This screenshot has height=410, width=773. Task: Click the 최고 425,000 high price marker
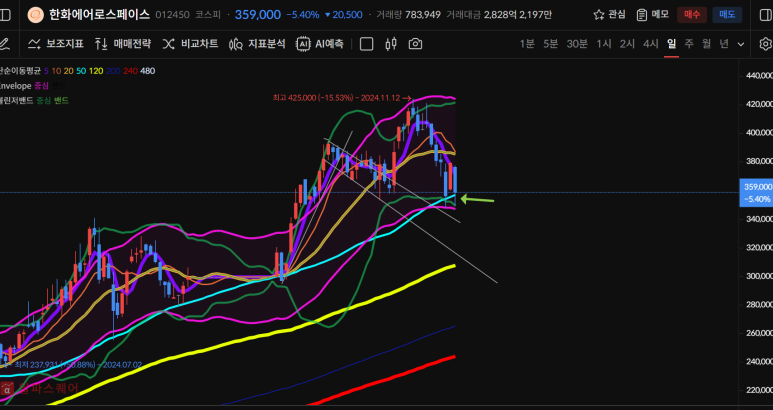(342, 98)
